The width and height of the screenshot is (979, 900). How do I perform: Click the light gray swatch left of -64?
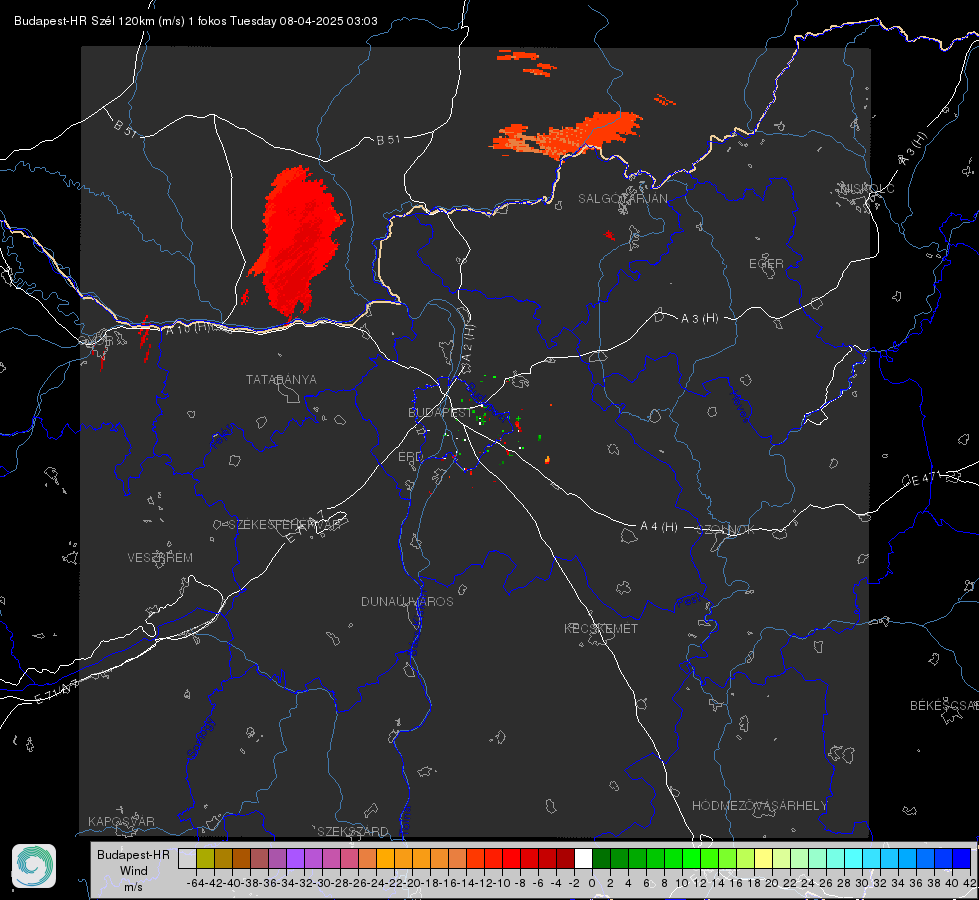click(x=187, y=858)
